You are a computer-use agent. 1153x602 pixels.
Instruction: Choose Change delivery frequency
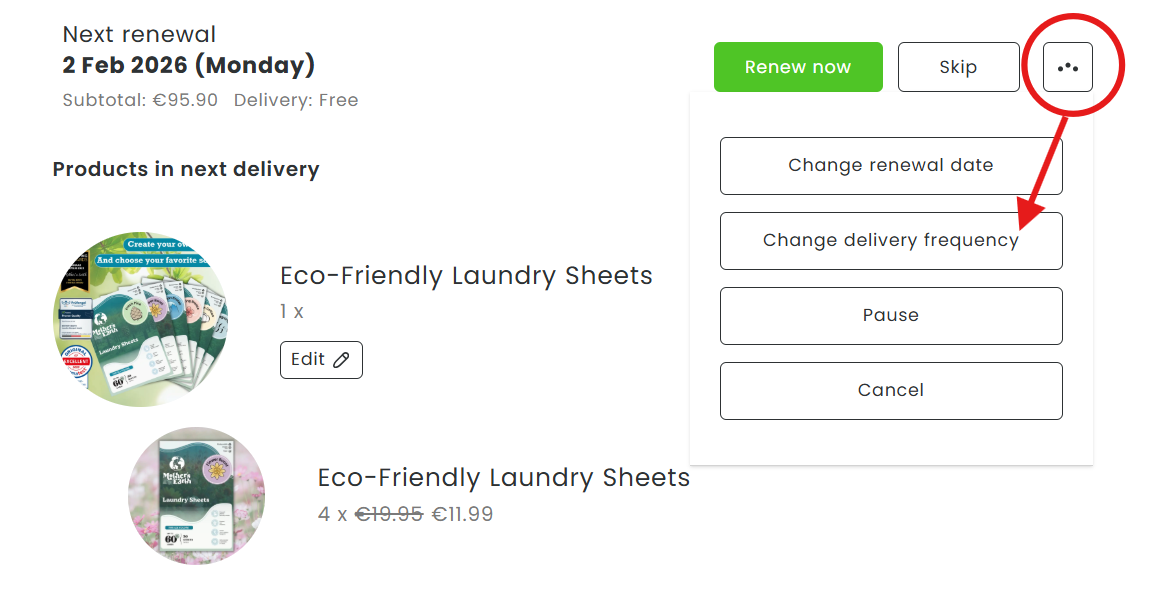(x=890, y=241)
